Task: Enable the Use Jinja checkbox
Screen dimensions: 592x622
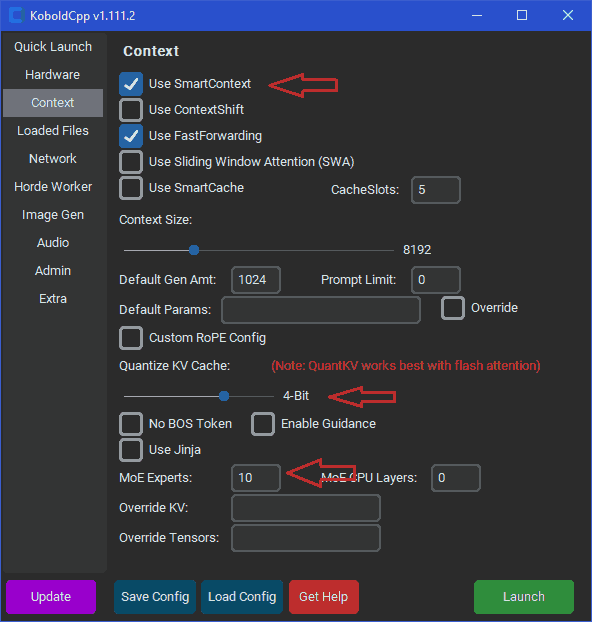Action: [131, 450]
